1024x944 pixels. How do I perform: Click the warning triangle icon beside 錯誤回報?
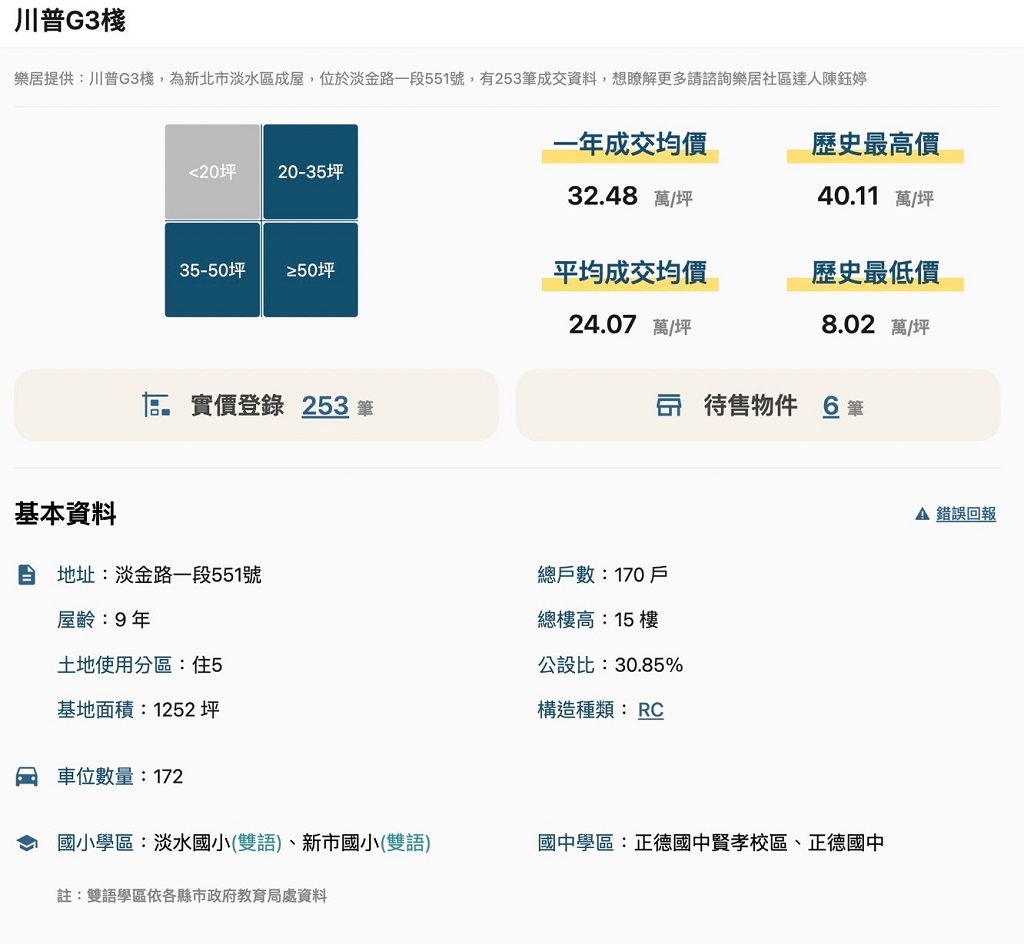[922, 514]
